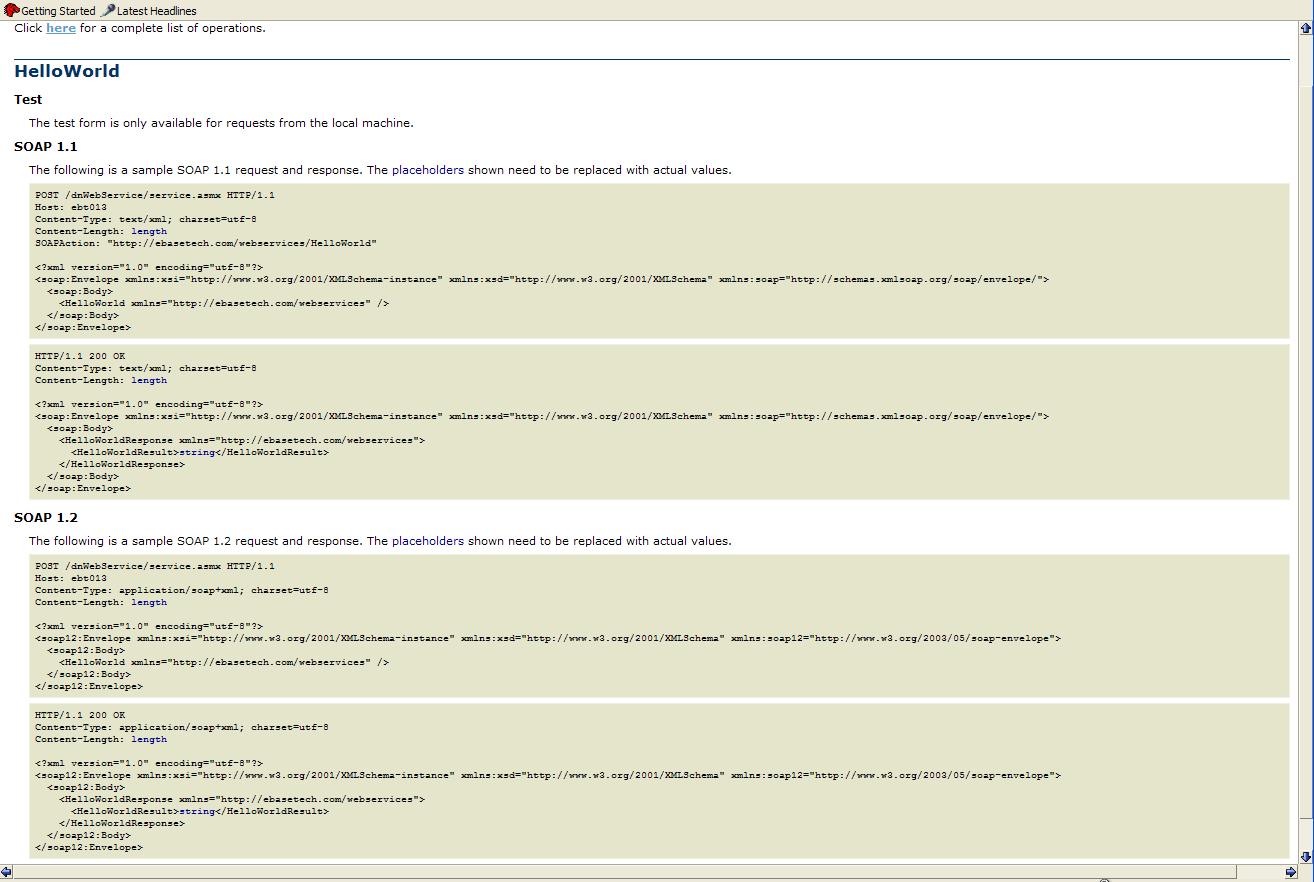Screen dimensions: 1314x882
Task: Click the SOAP 1.1 section heading
Action: coord(46,146)
